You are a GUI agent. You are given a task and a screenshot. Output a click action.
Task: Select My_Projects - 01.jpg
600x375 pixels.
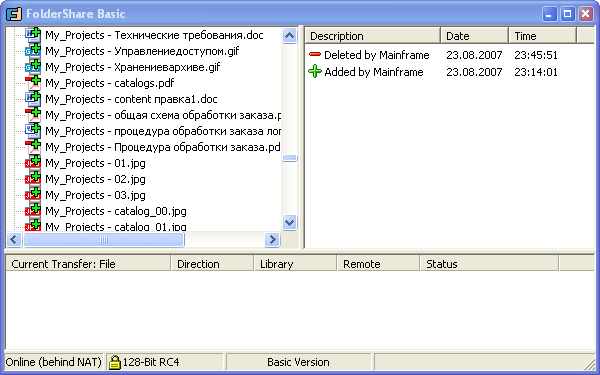(x=95, y=163)
